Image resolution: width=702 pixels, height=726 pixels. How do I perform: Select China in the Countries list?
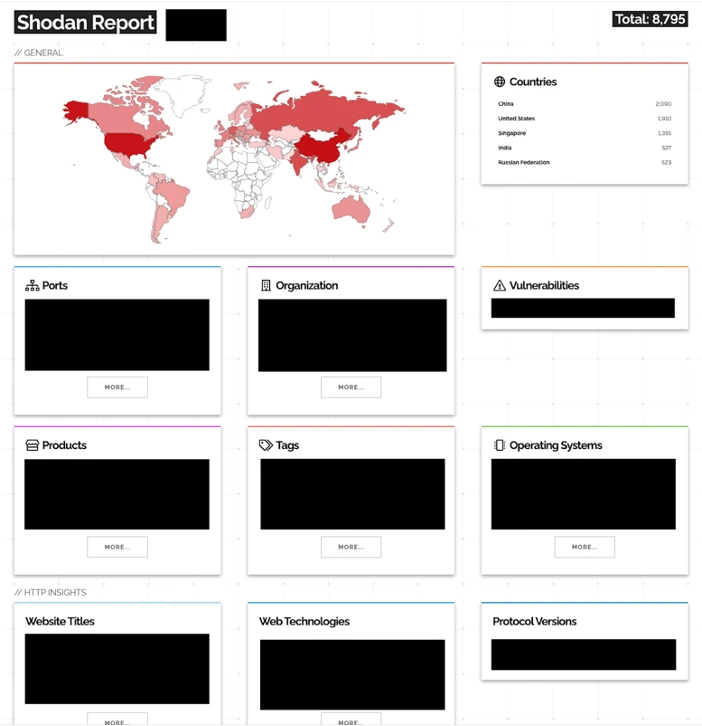coord(507,104)
